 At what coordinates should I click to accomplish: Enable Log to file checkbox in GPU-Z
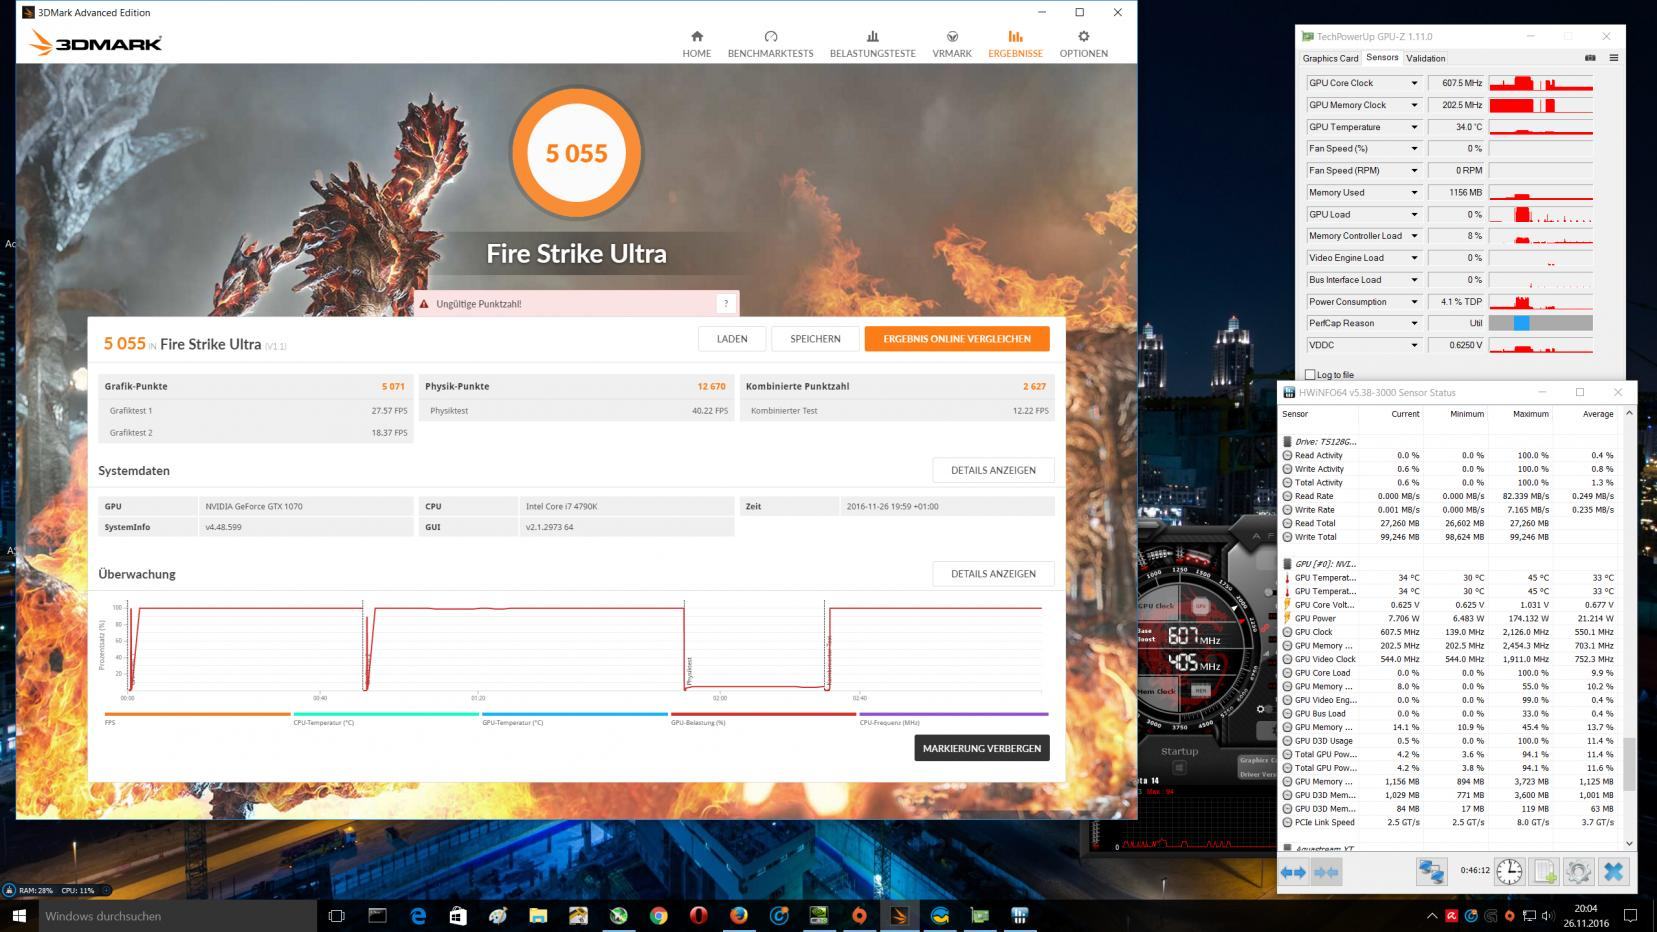(x=1310, y=375)
